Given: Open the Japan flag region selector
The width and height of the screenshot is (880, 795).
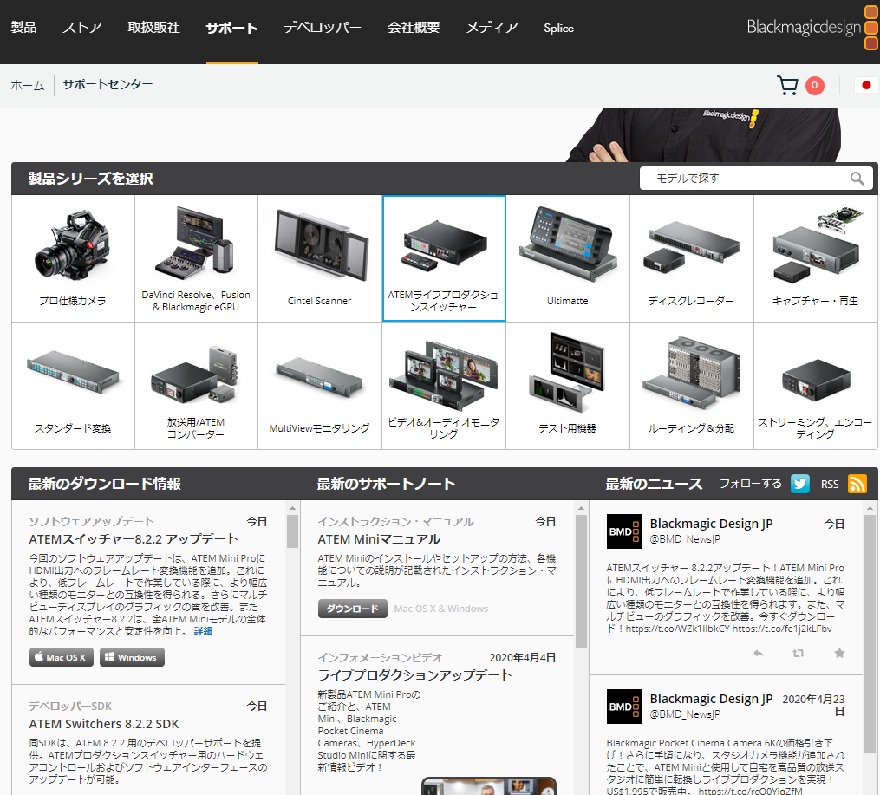Looking at the screenshot, I should tap(866, 85).
